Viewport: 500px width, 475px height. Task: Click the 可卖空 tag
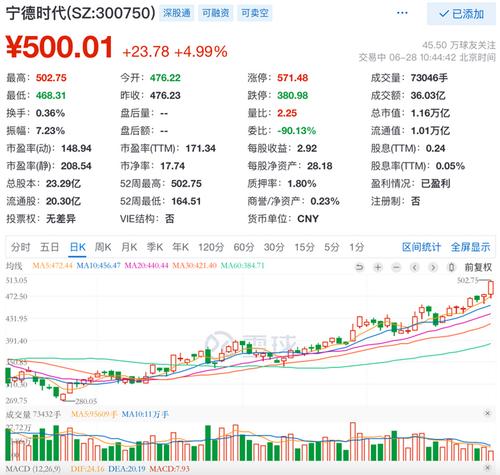[255, 13]
